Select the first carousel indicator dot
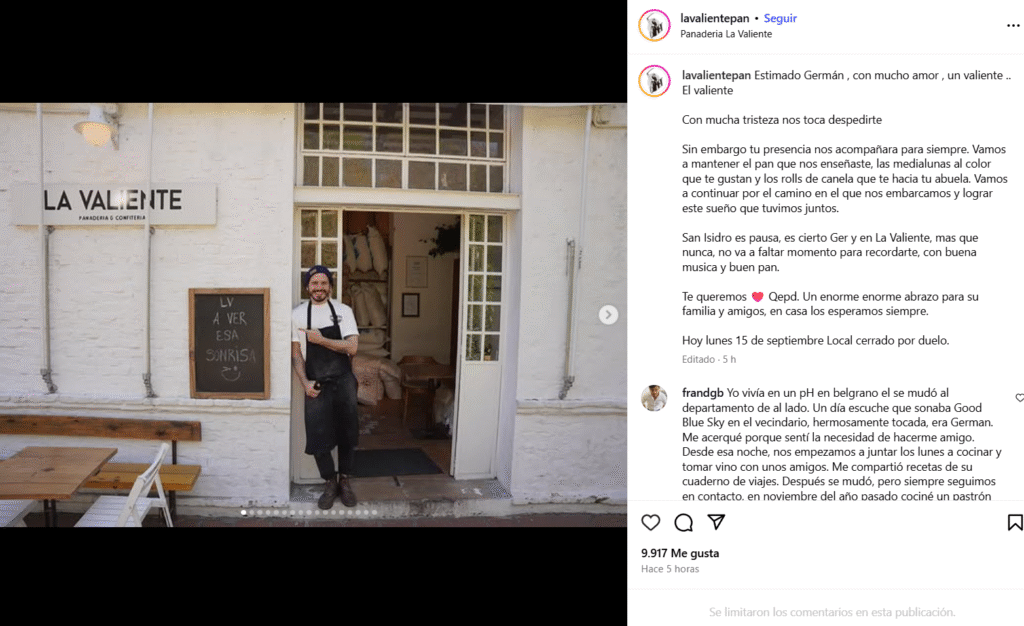Viewport: 1024px width, 626px height. tap(244, 512)
